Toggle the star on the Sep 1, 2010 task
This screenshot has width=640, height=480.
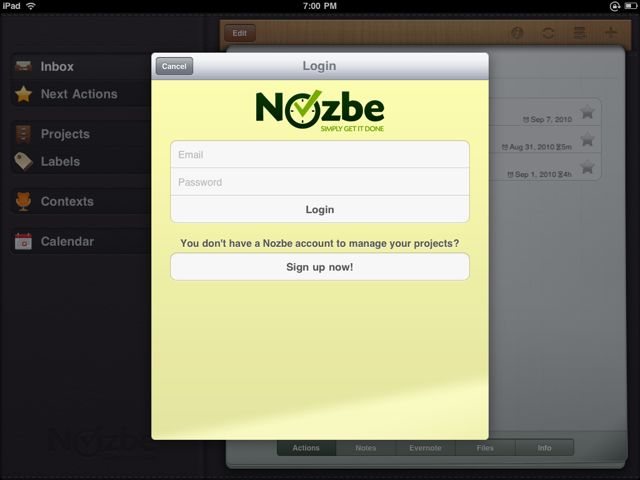coord(587,167)
